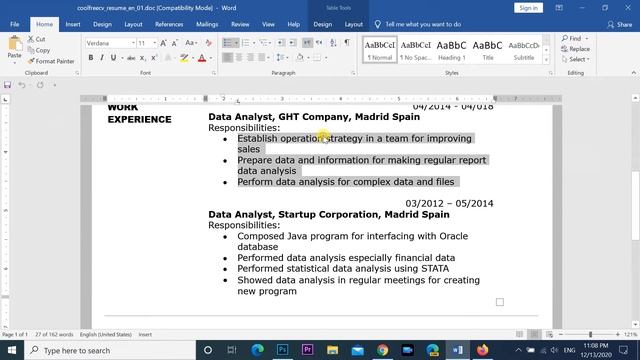Toggle italic formatting
Image resolution: width=640 pixels, height=360 pixels.
(102, 58)
